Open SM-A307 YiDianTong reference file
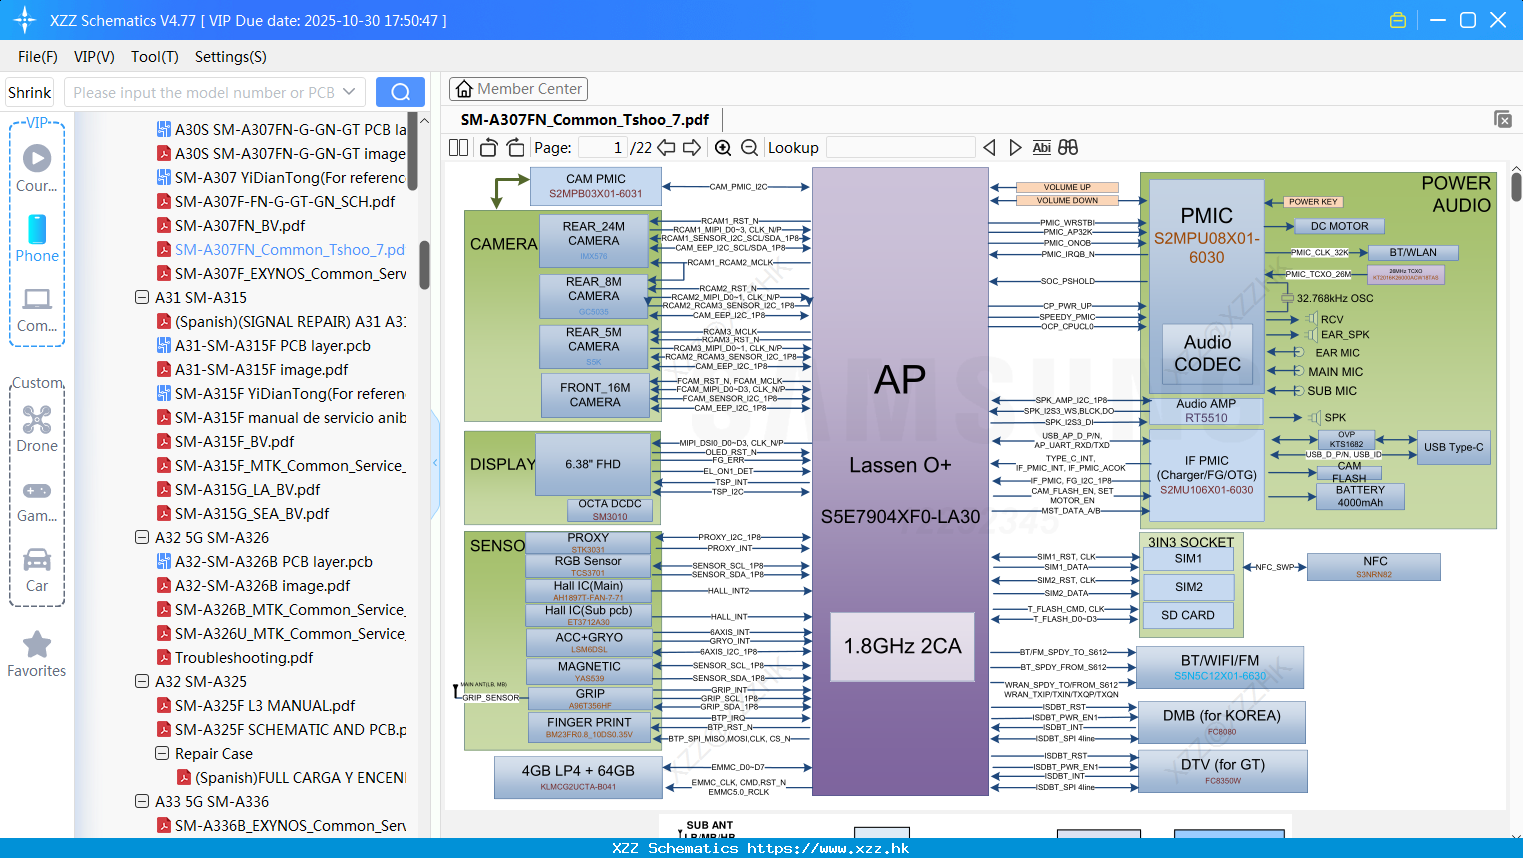 (281, 177)
